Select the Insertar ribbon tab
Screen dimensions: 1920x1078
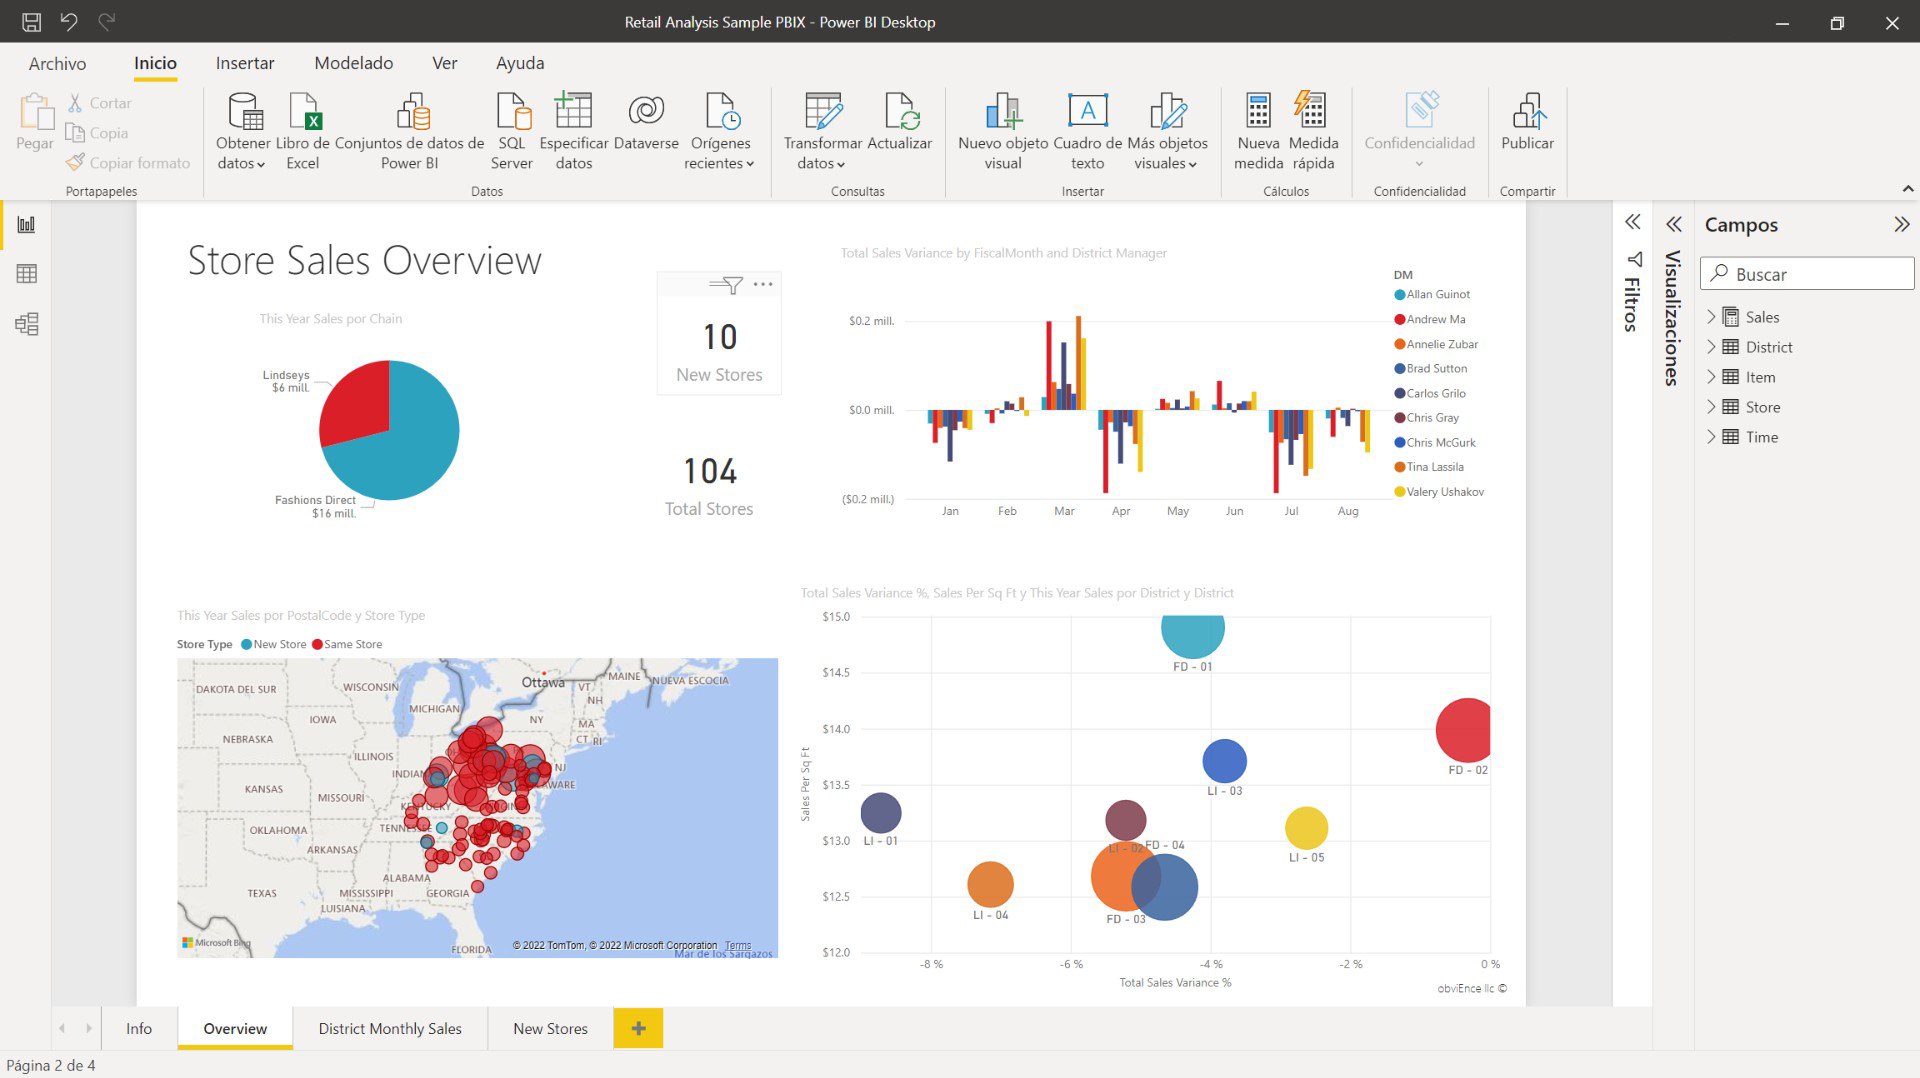point(245,63)
